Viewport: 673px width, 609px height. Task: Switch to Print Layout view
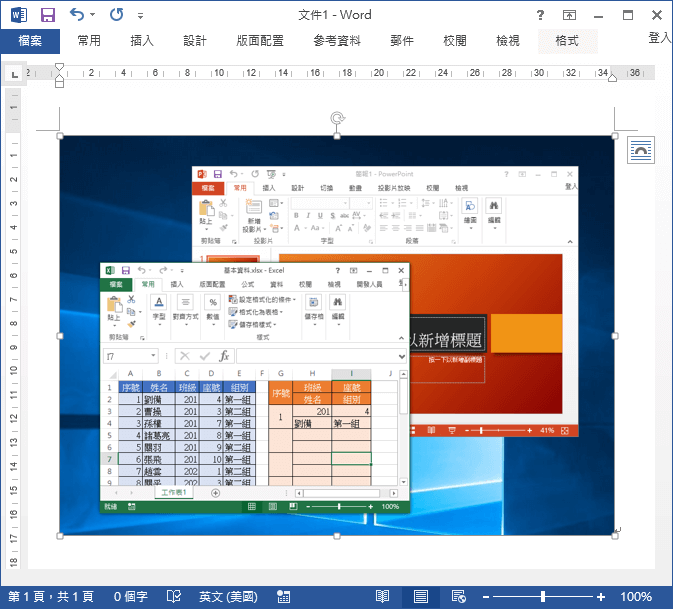click(421, 597)
